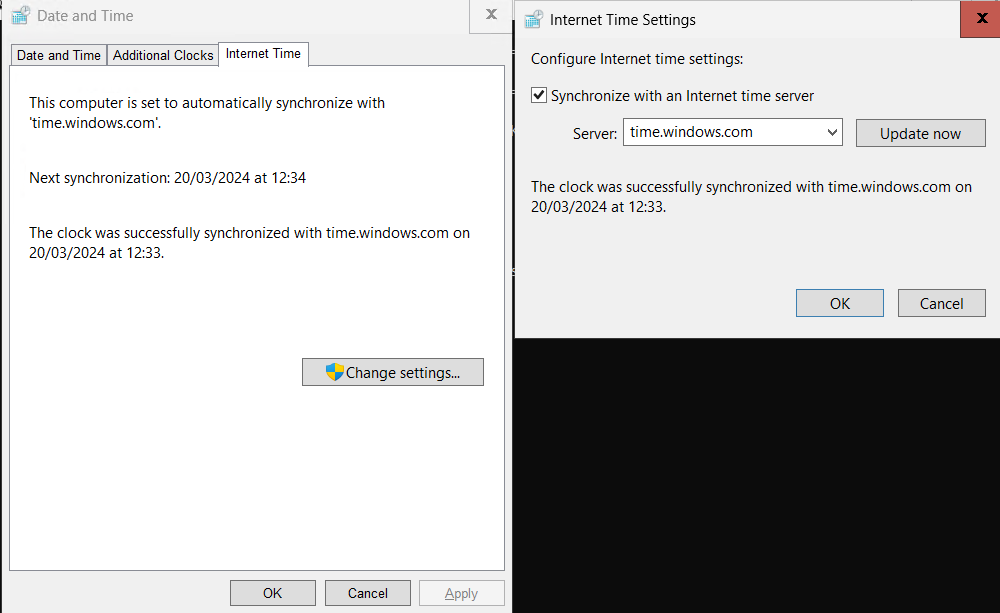The image size is (1000, 613).
Task: Switch to the Date and Time tab
Action: [57, 55]
